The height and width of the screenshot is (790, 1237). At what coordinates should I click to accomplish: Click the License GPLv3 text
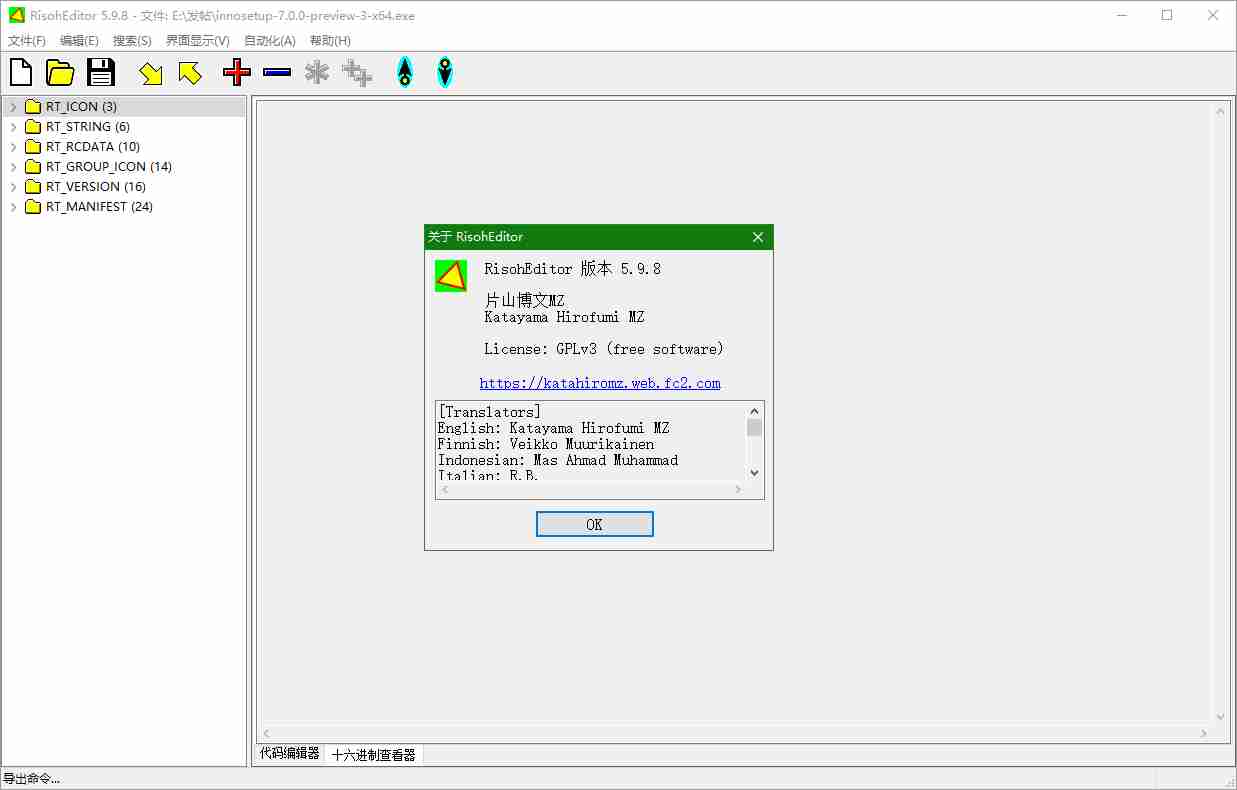click(604, 349)
